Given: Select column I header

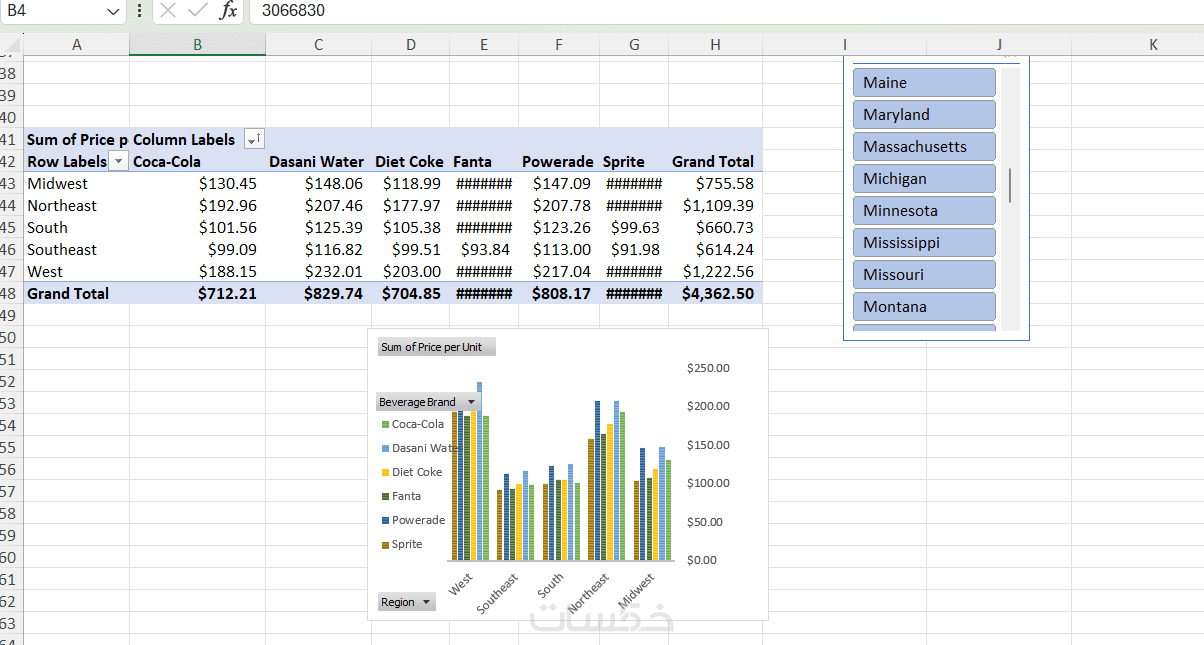Looking at the screenshot, I should (845, 45).
